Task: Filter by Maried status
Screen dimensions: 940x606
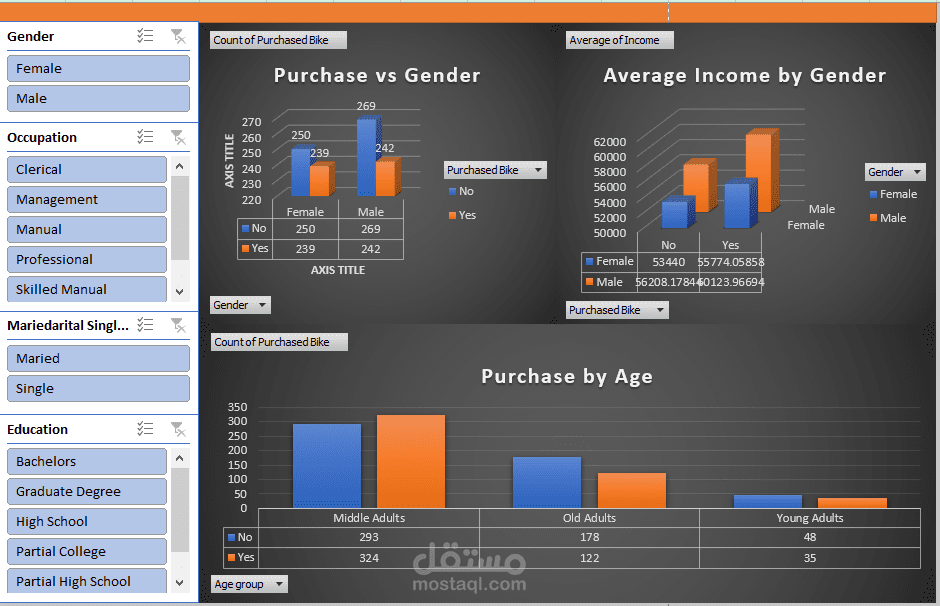Action: 98,358
